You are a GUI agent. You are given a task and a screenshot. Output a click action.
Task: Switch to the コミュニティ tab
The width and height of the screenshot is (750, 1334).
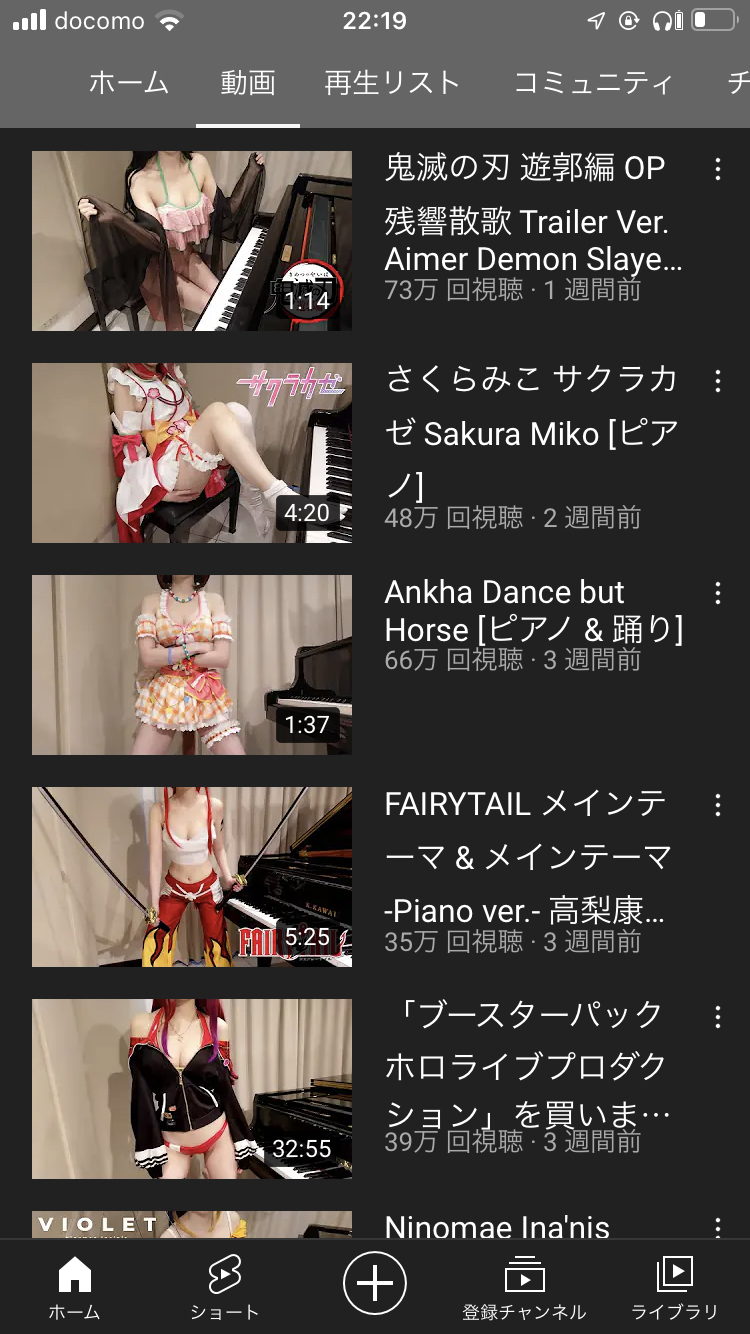593,83
